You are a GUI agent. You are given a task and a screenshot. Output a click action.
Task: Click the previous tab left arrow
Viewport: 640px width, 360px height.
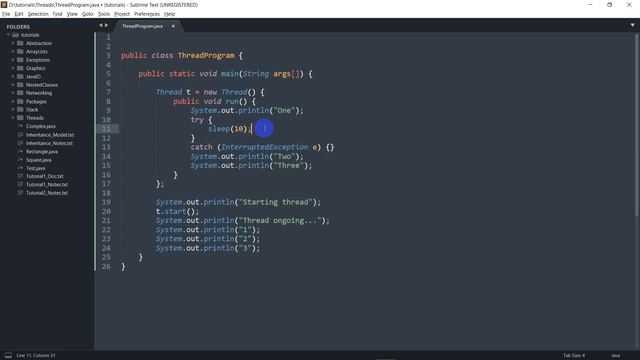coord(100,25)
